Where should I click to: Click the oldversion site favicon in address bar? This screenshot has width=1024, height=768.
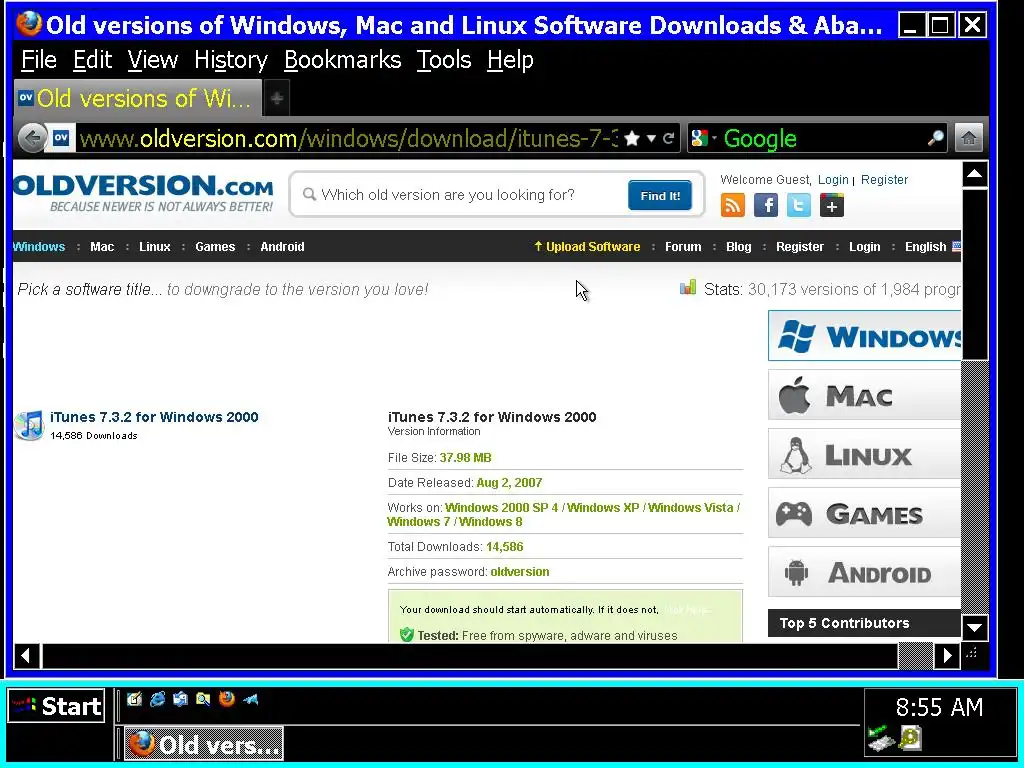click(61, 138)
